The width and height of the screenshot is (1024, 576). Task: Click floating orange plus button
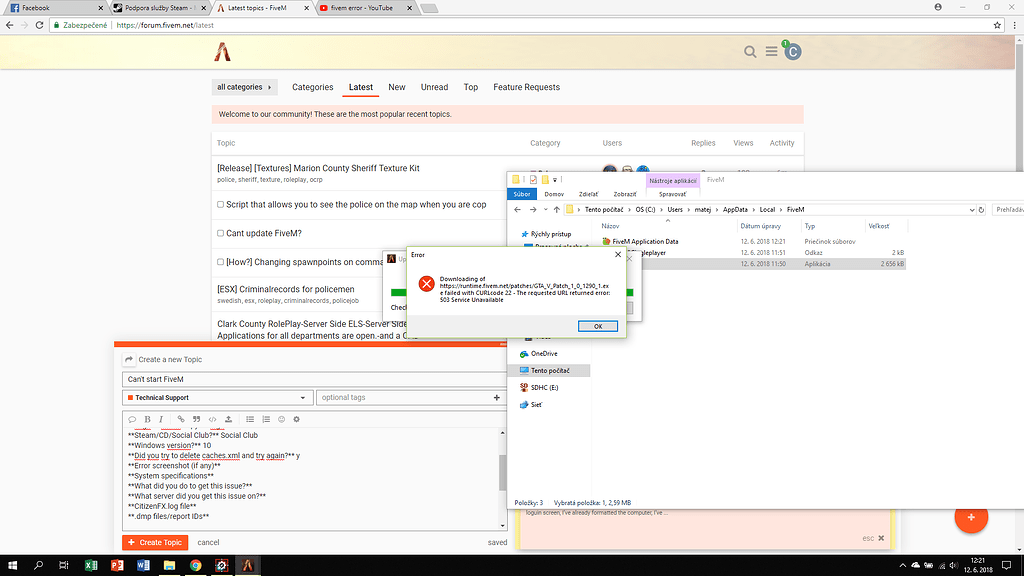tap(971, 517)
